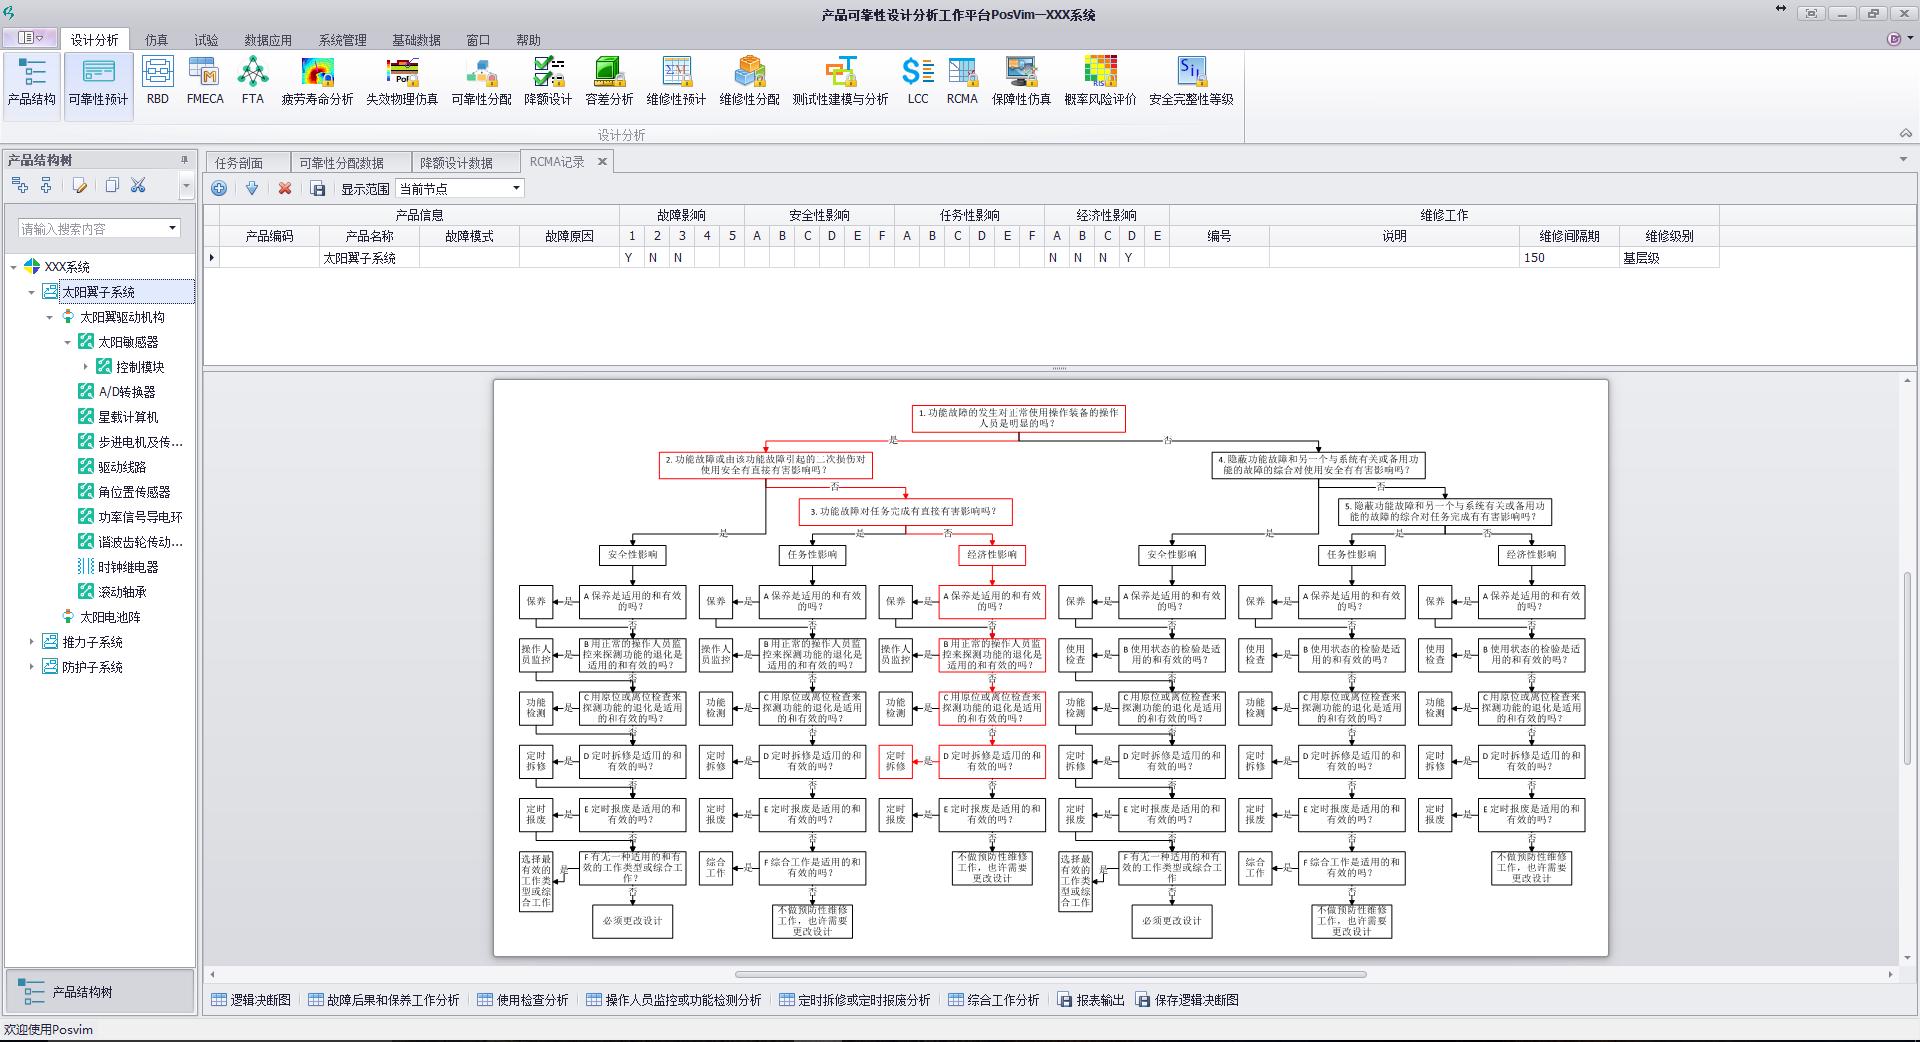Open the 维修性分配 tool
This screenshot has width=1920, height=1042.
click(x=750, y=82)
